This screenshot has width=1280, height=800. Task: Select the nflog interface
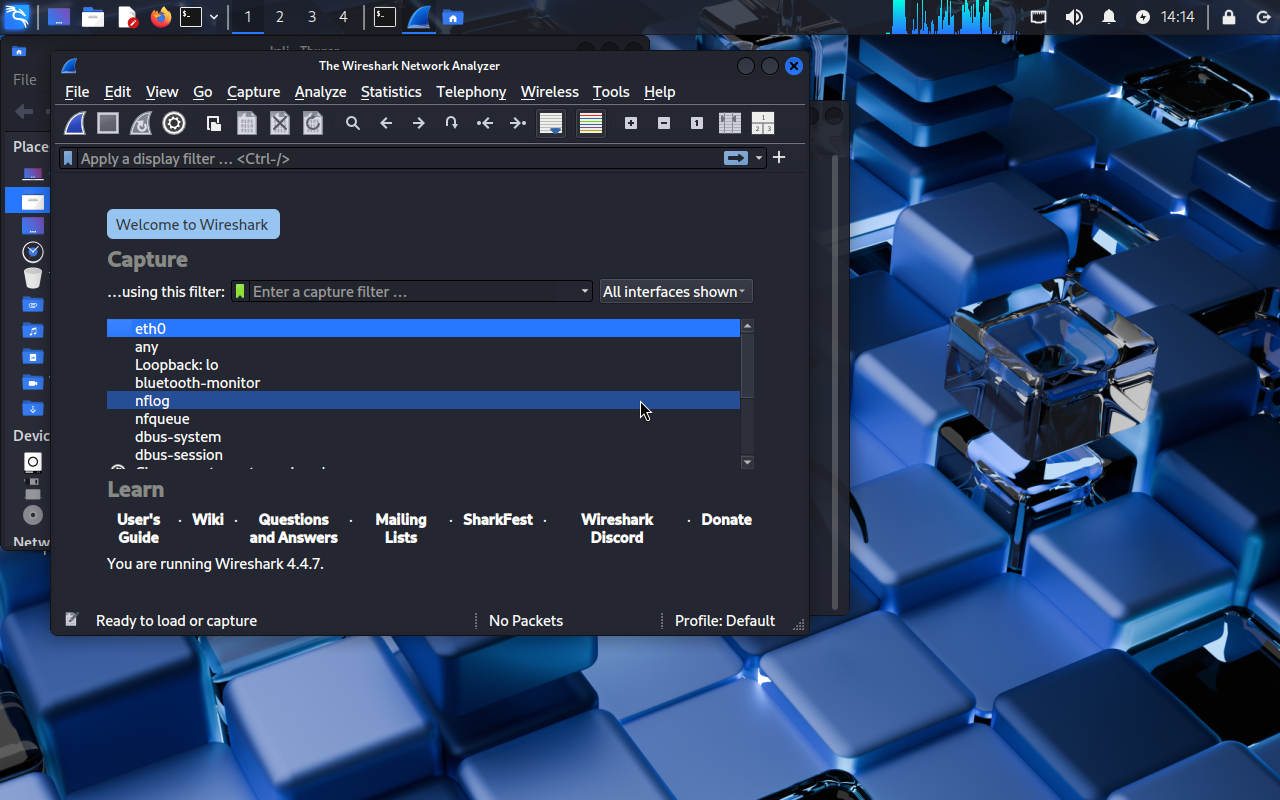click(x=423, y=400)
